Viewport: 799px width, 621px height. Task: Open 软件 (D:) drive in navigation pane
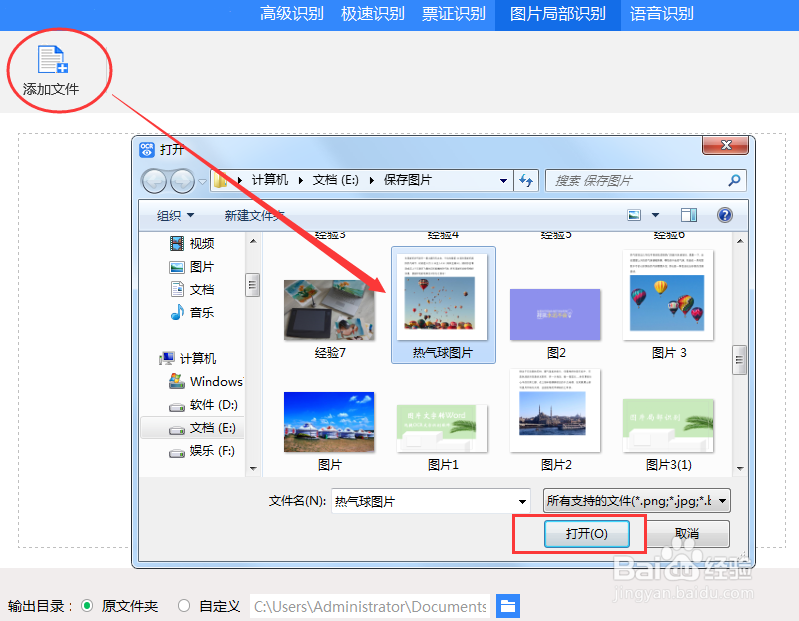click(203, 405)
